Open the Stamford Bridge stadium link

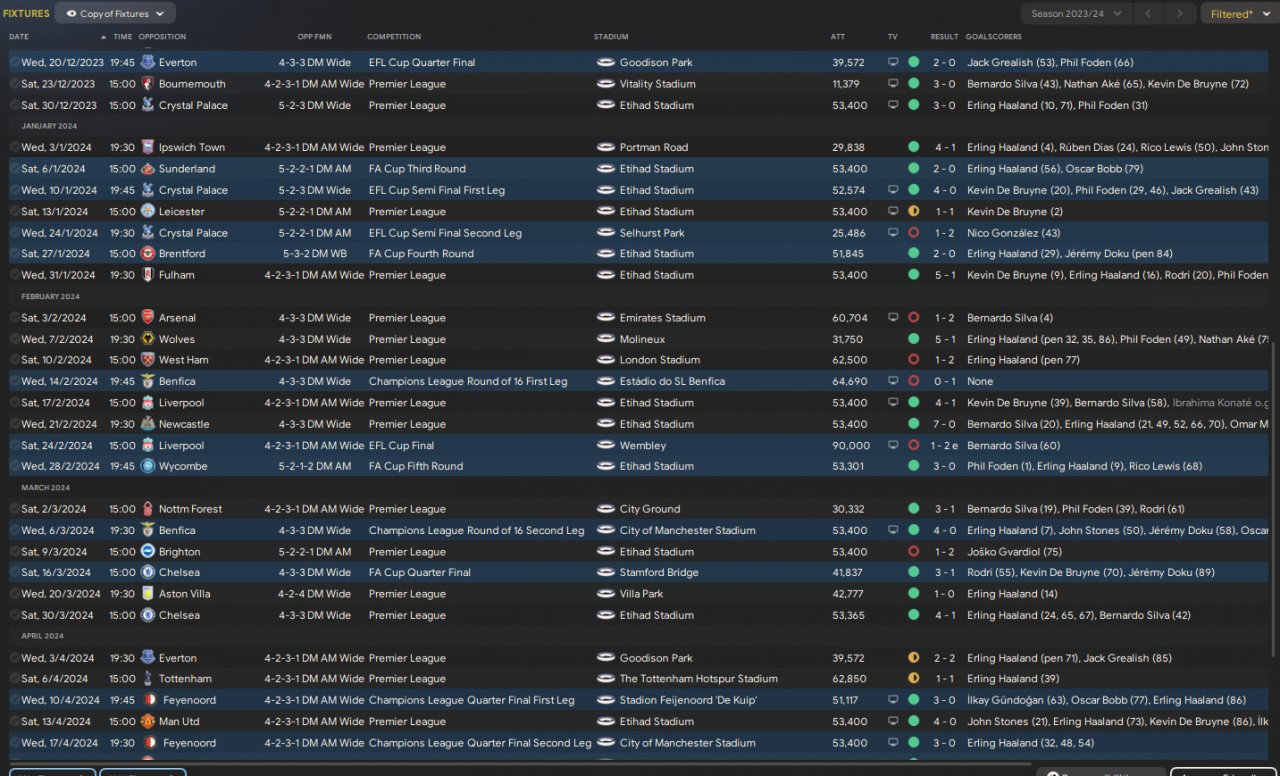pos(659,573)
